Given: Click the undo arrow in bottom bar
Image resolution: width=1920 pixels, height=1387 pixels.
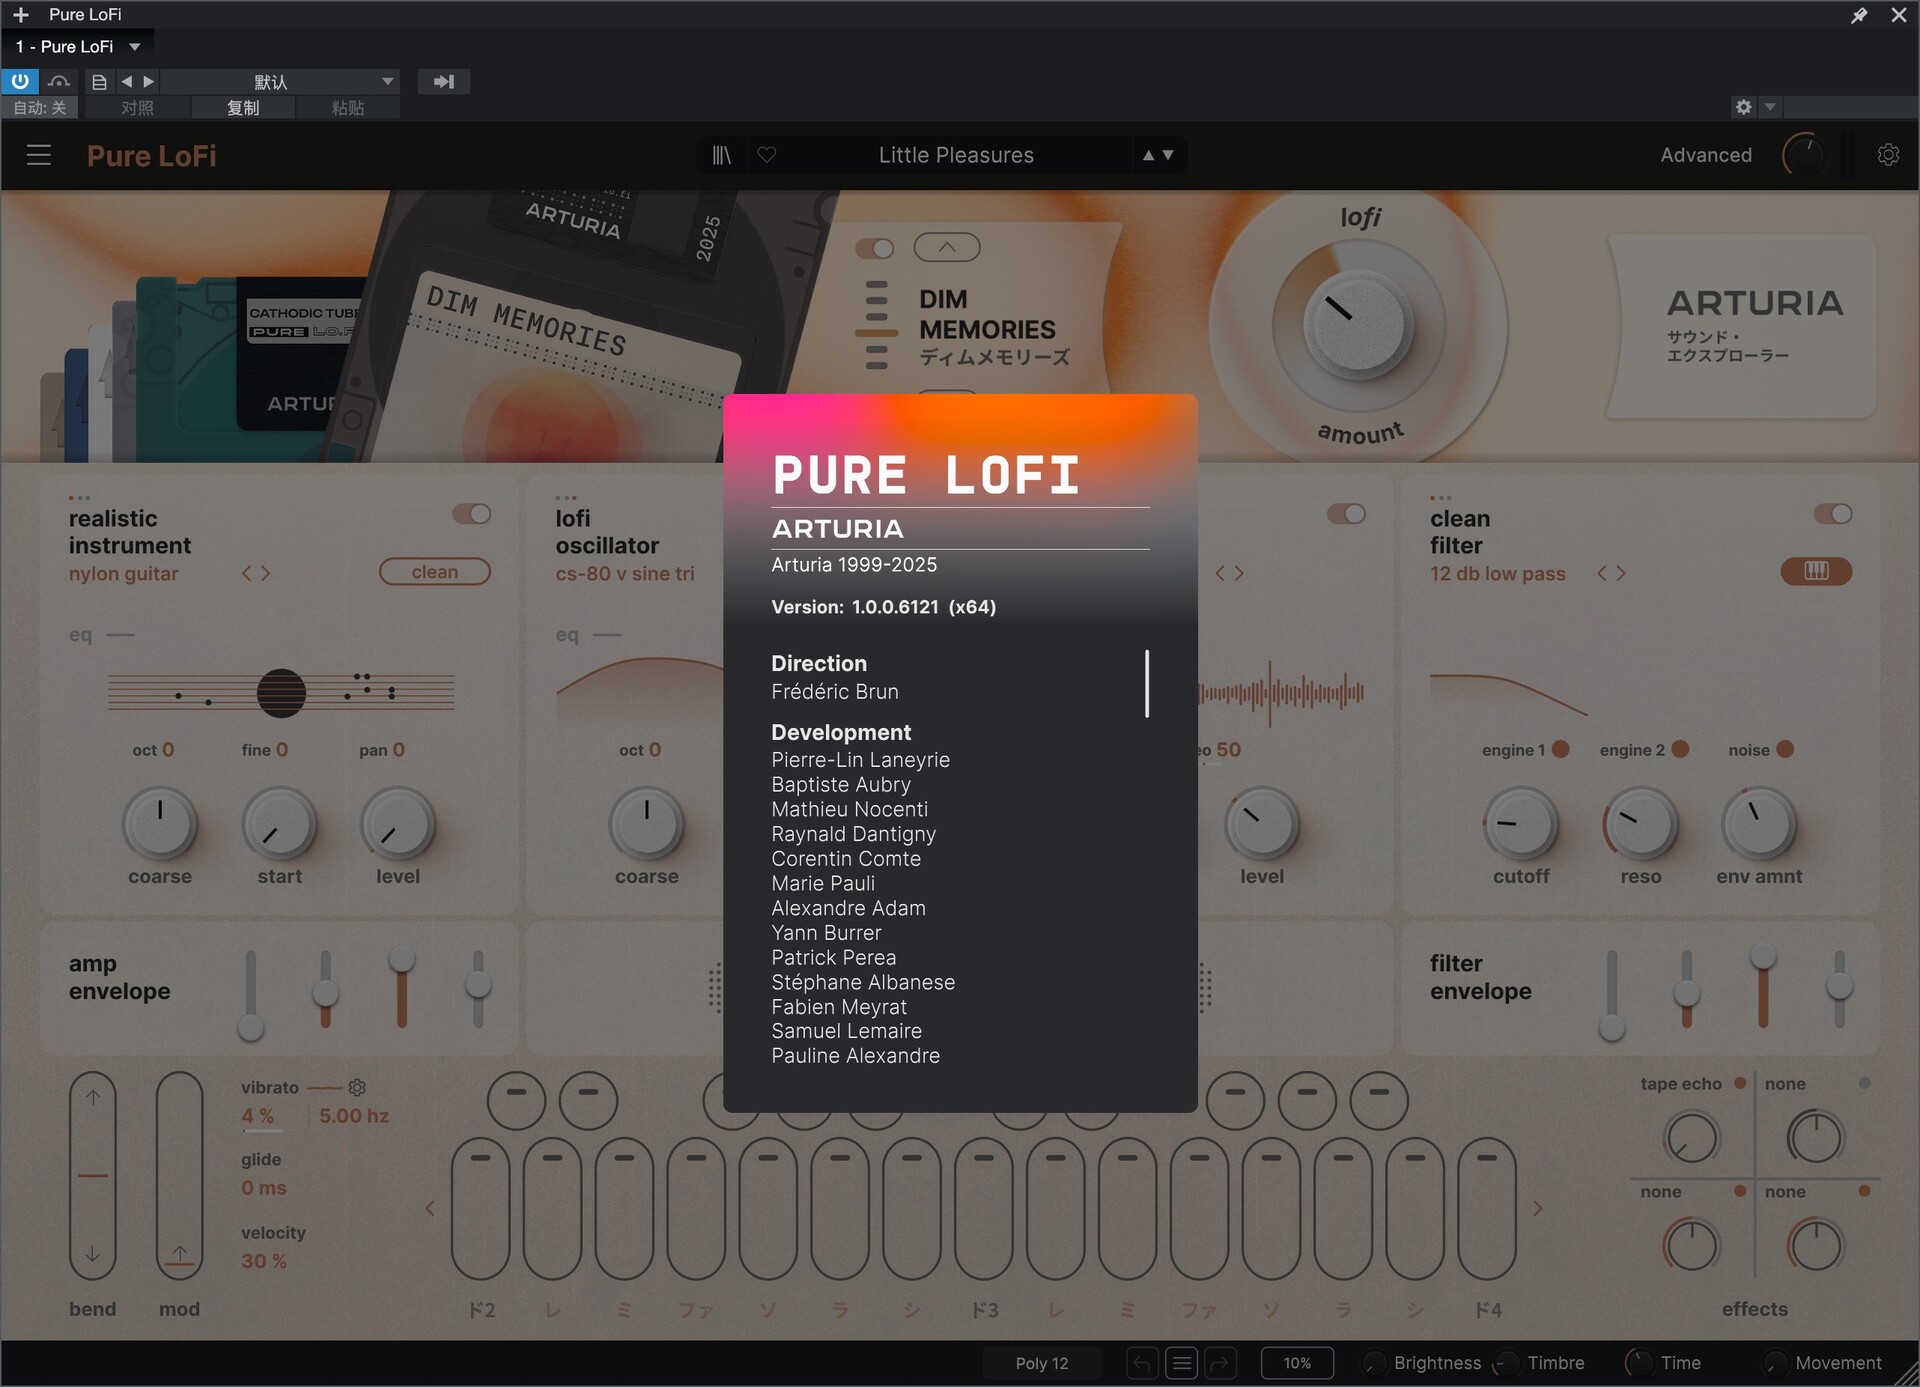Looking at the screenshot, I should point(1143,1363).
